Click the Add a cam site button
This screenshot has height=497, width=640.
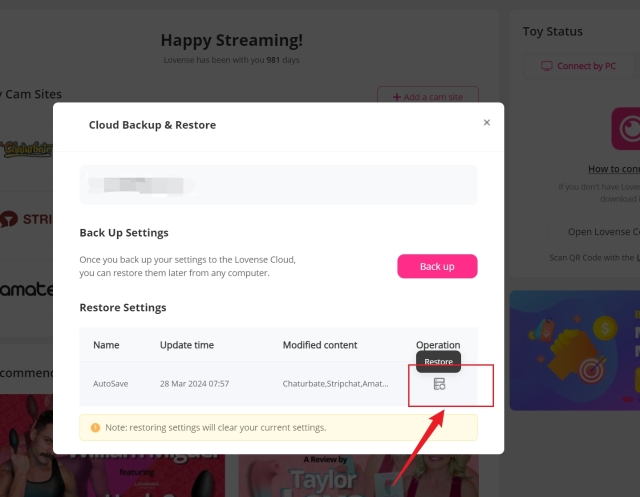pos(427,97)
